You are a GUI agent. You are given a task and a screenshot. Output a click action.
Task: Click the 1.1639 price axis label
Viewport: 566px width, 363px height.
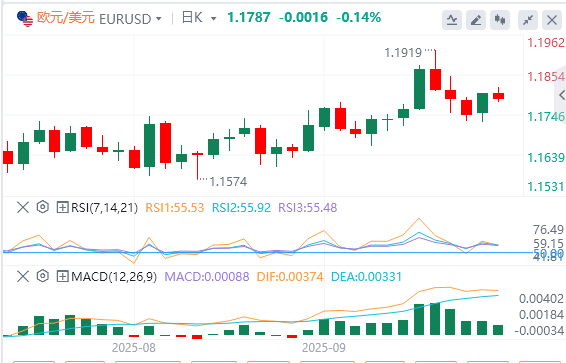(546, 157)
